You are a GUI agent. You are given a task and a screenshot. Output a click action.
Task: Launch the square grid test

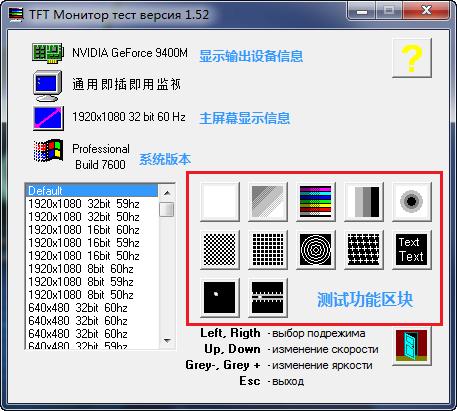[268, 250]
